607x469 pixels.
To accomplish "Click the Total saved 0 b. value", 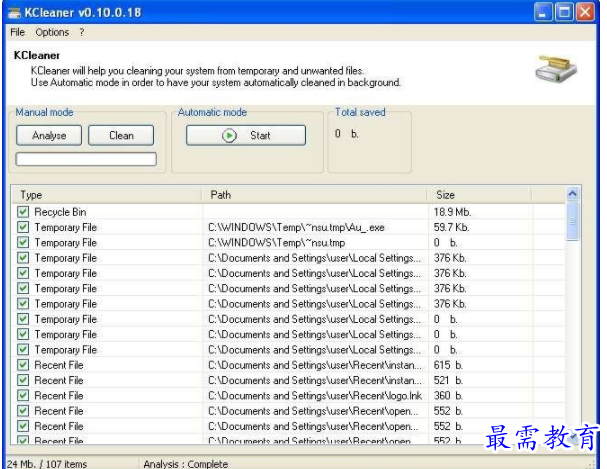I will pyautogui.click(x=346, y=134).
